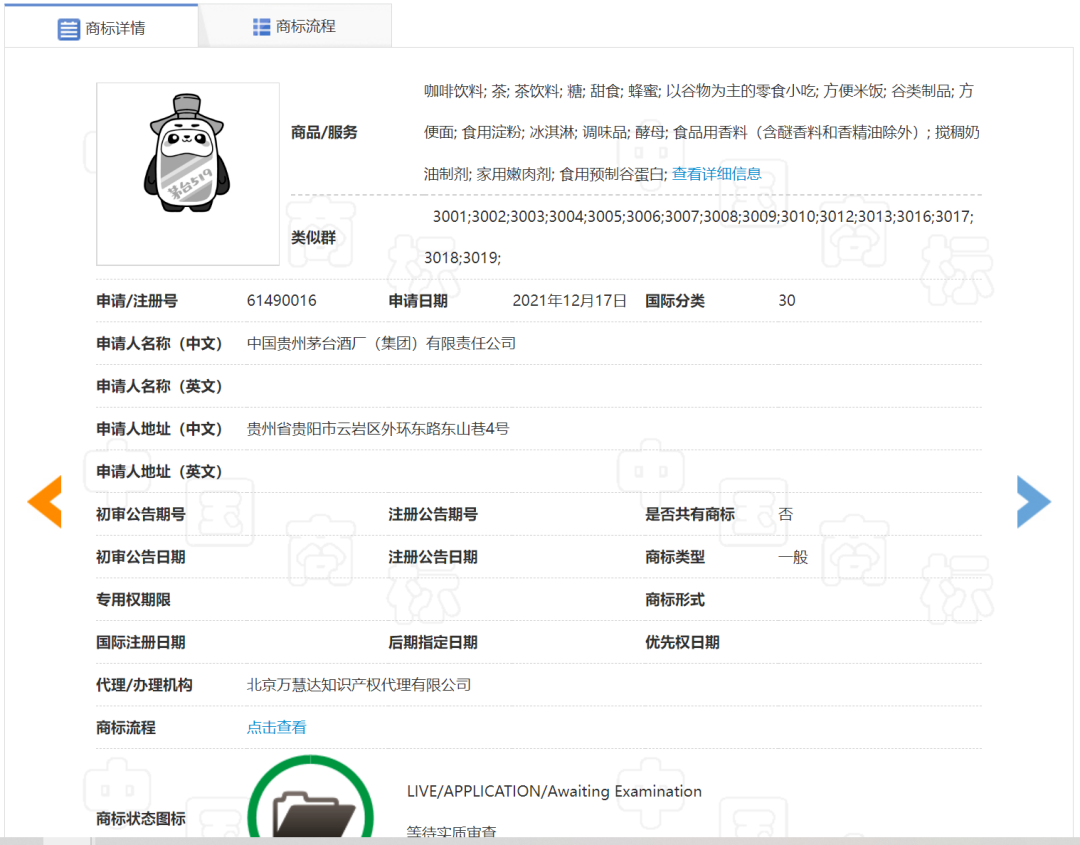
Task: Click the 专用权期限 label
Action: click(134, 600)
